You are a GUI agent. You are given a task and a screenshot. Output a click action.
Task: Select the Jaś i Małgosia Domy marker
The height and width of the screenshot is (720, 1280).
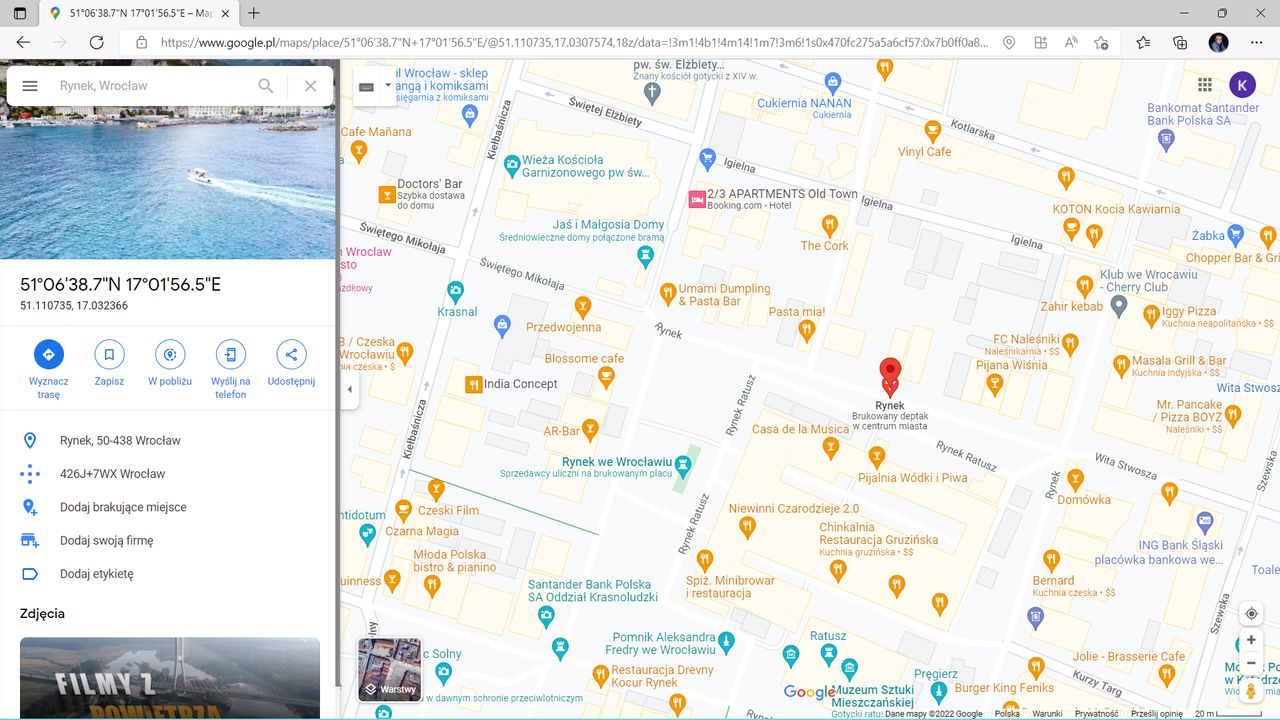[646, 257]
